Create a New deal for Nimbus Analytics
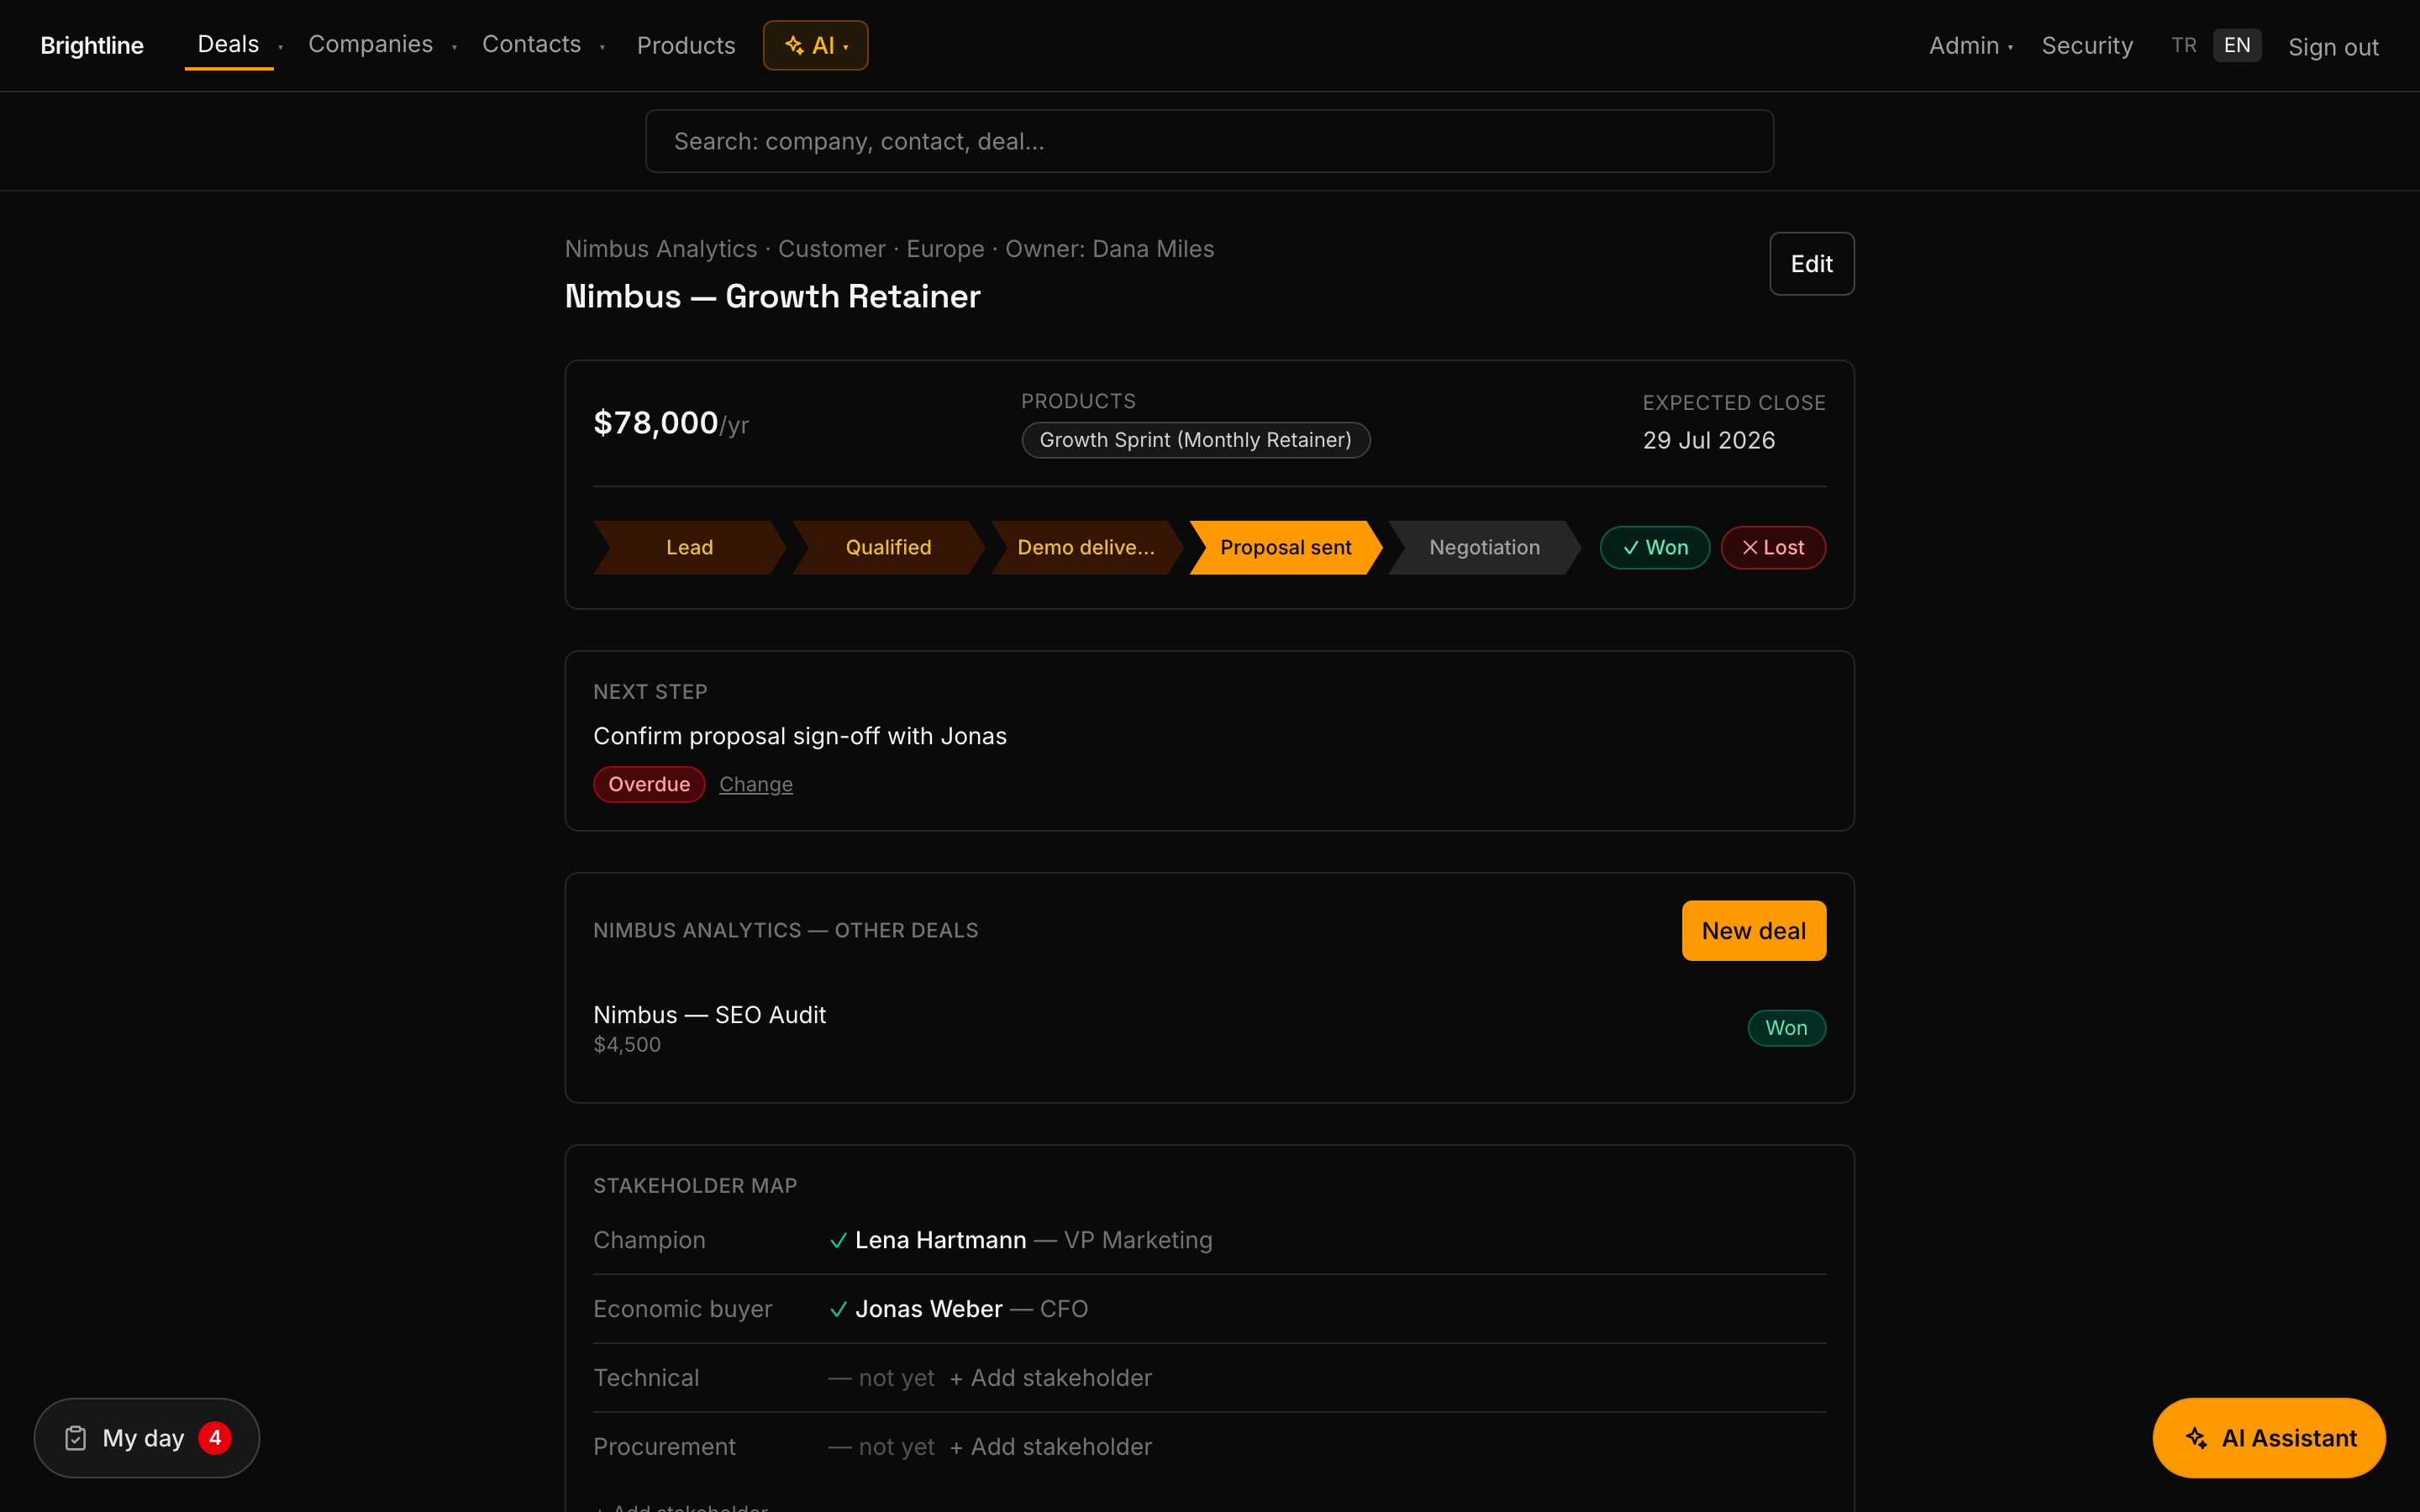The image size is (2420, 1512). pyautogui.click(x=1753, y=931)
